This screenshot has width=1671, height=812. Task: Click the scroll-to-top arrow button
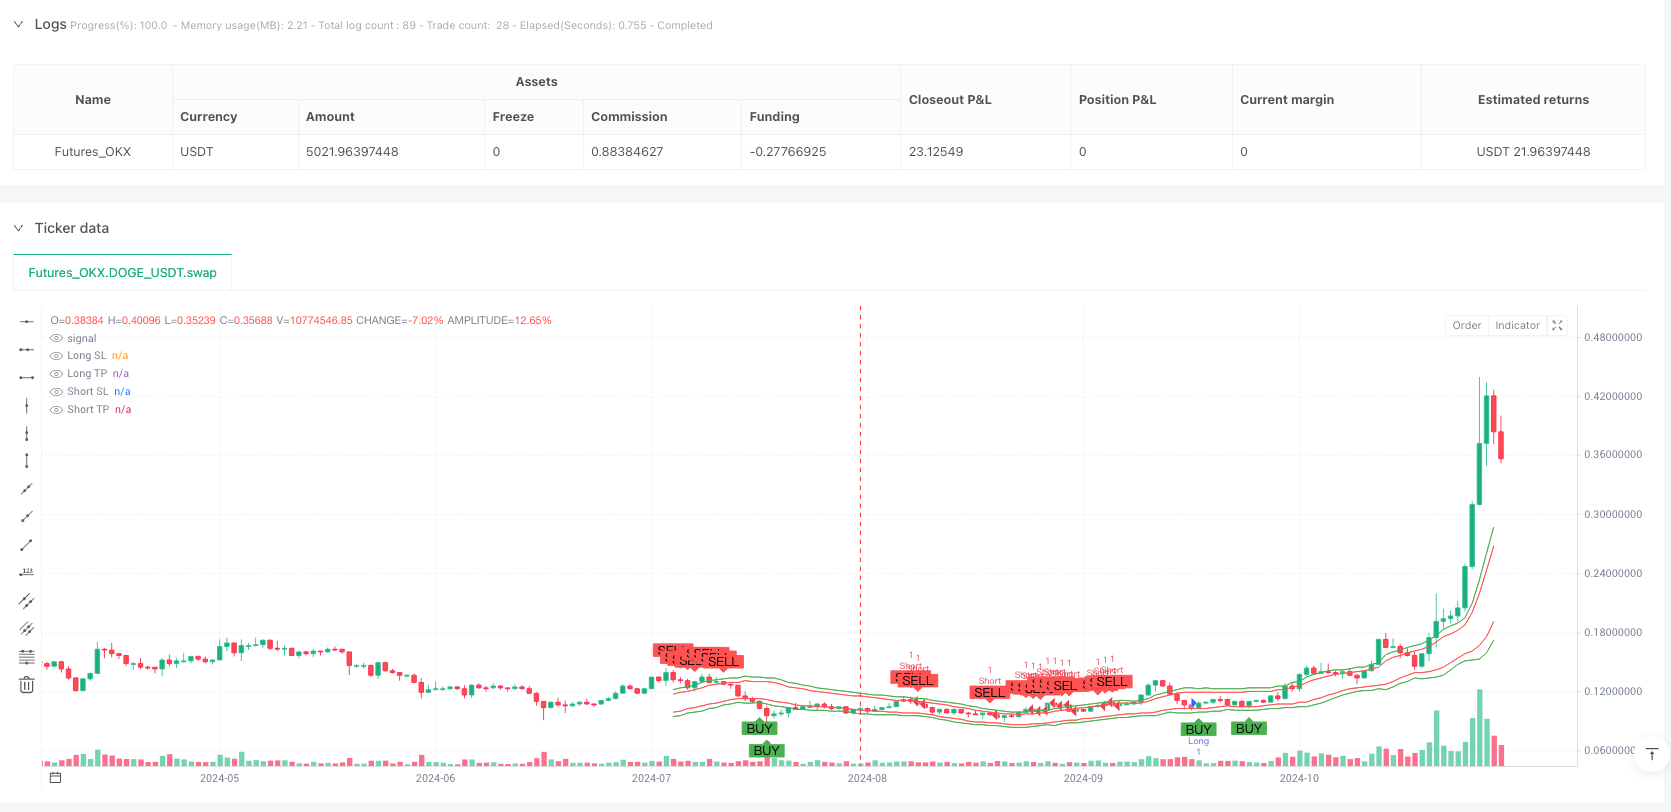1652,755
